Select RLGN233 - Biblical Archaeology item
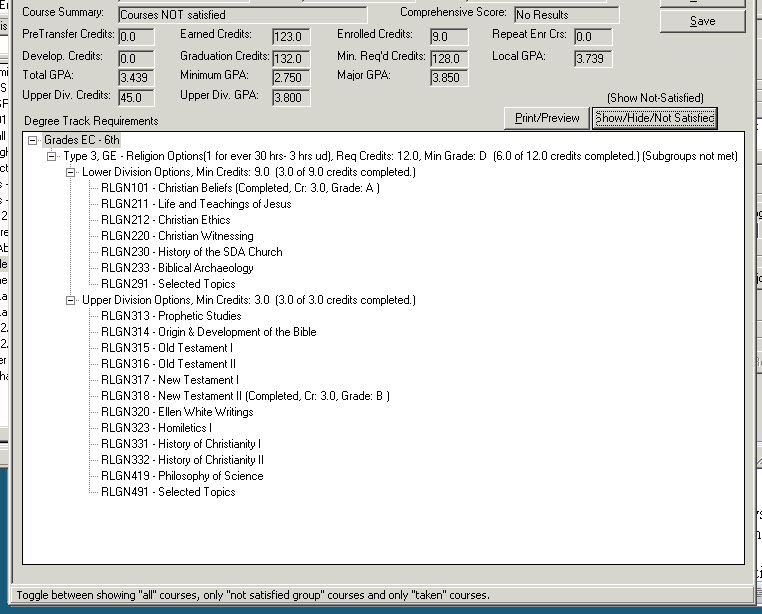 click(x=177, y=268)
